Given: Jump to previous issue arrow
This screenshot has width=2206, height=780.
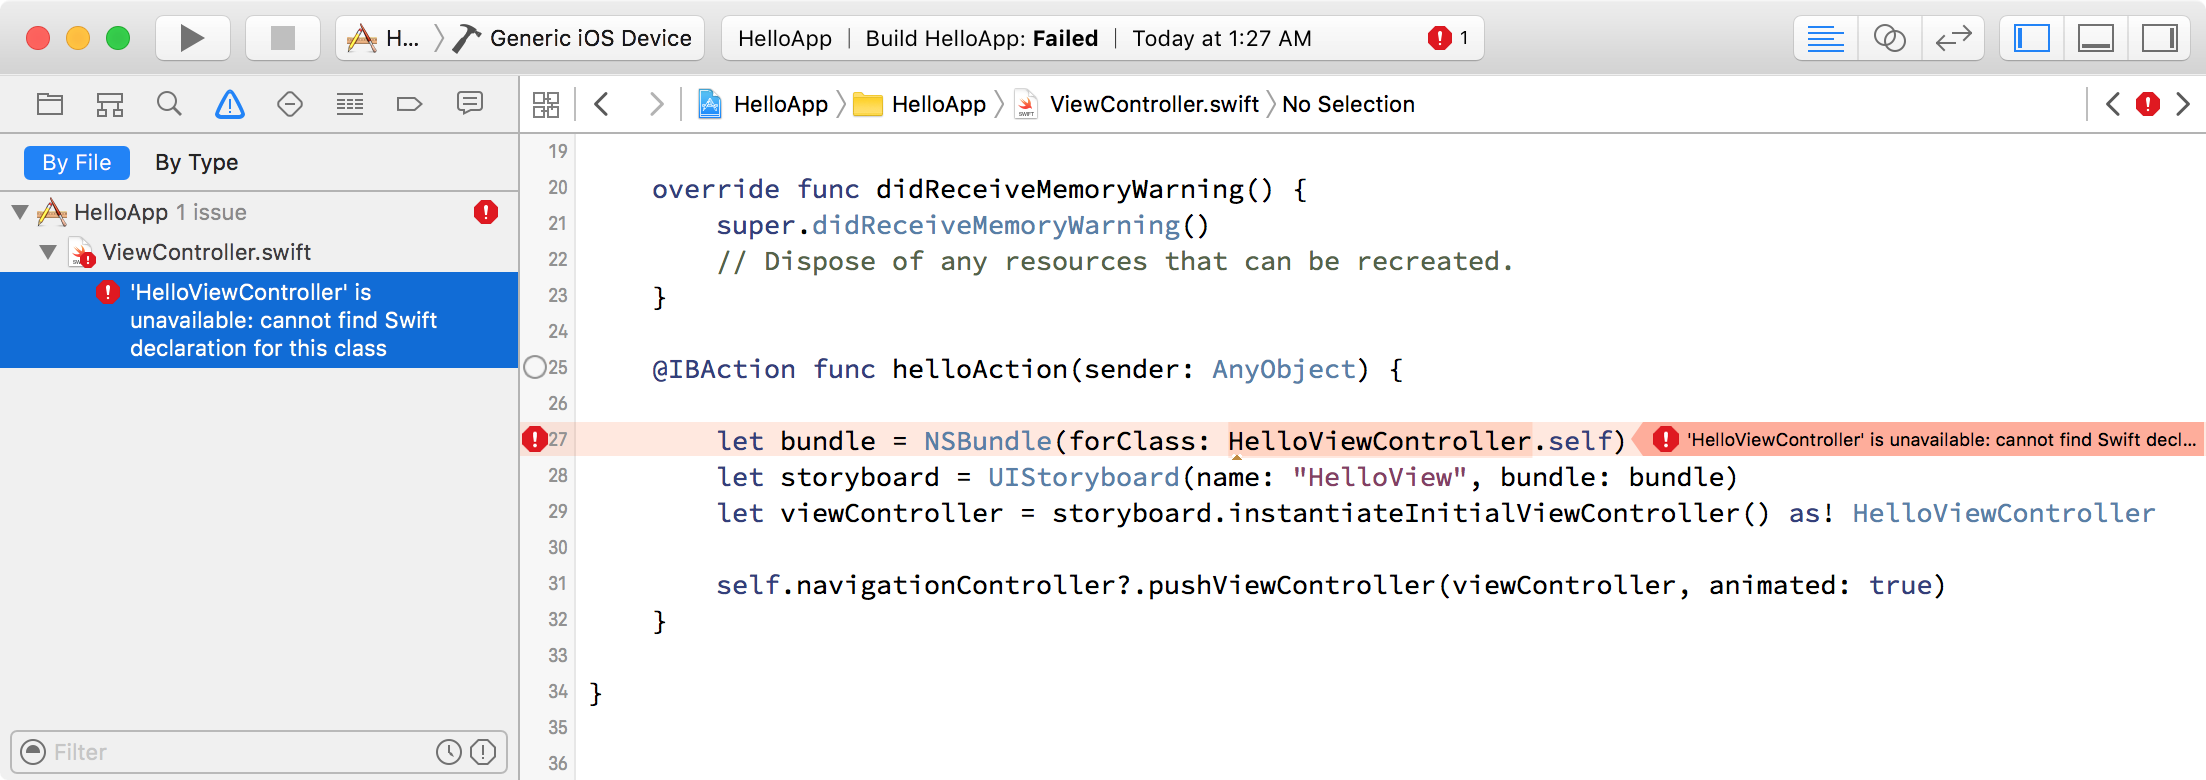Looking at the screenshot, I should 2113,104.
